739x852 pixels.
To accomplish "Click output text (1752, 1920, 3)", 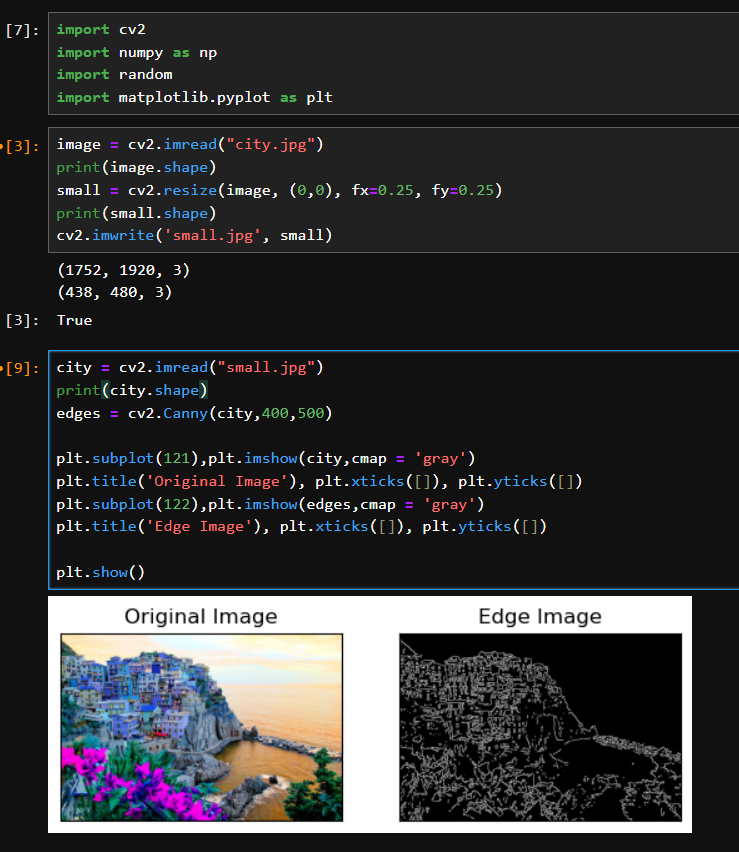I will (x=123, y=270).
